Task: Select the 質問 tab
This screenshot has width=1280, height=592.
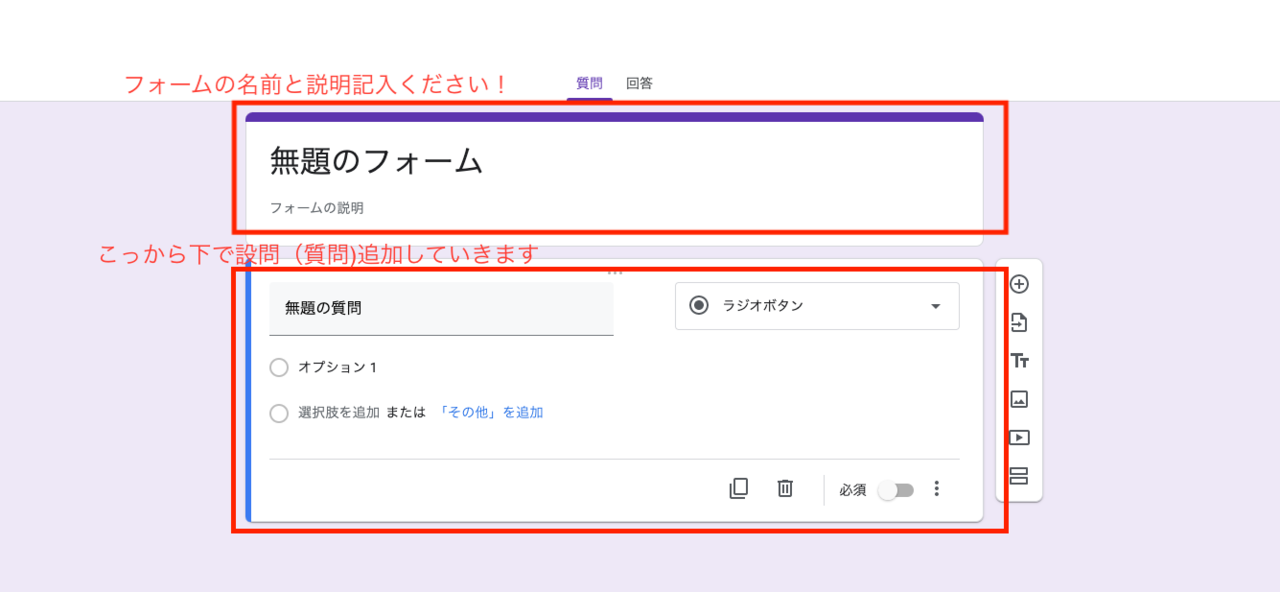Action: coord(589,83)
